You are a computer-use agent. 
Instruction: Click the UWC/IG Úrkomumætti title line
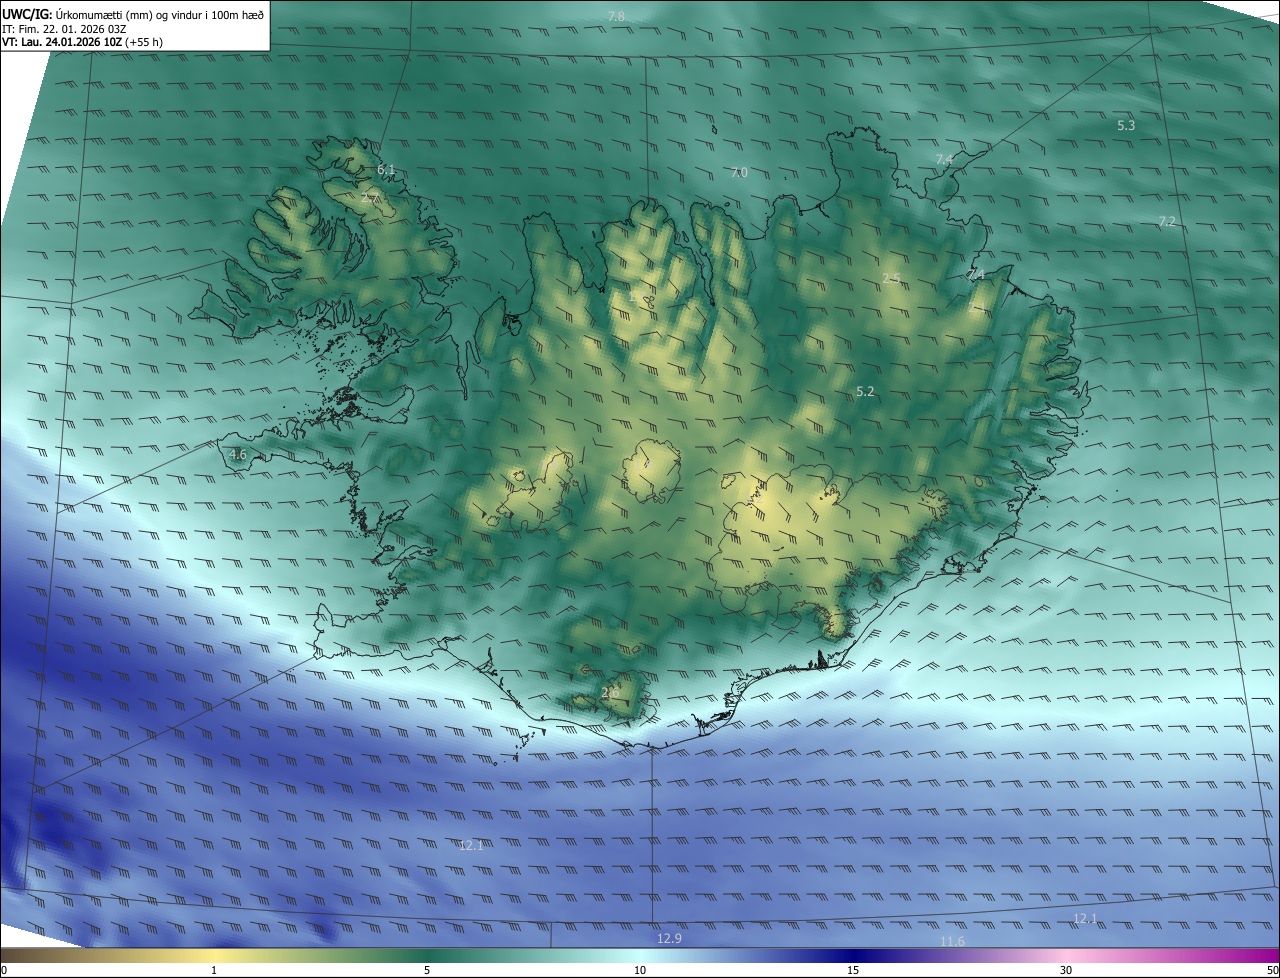coord(133,14)
